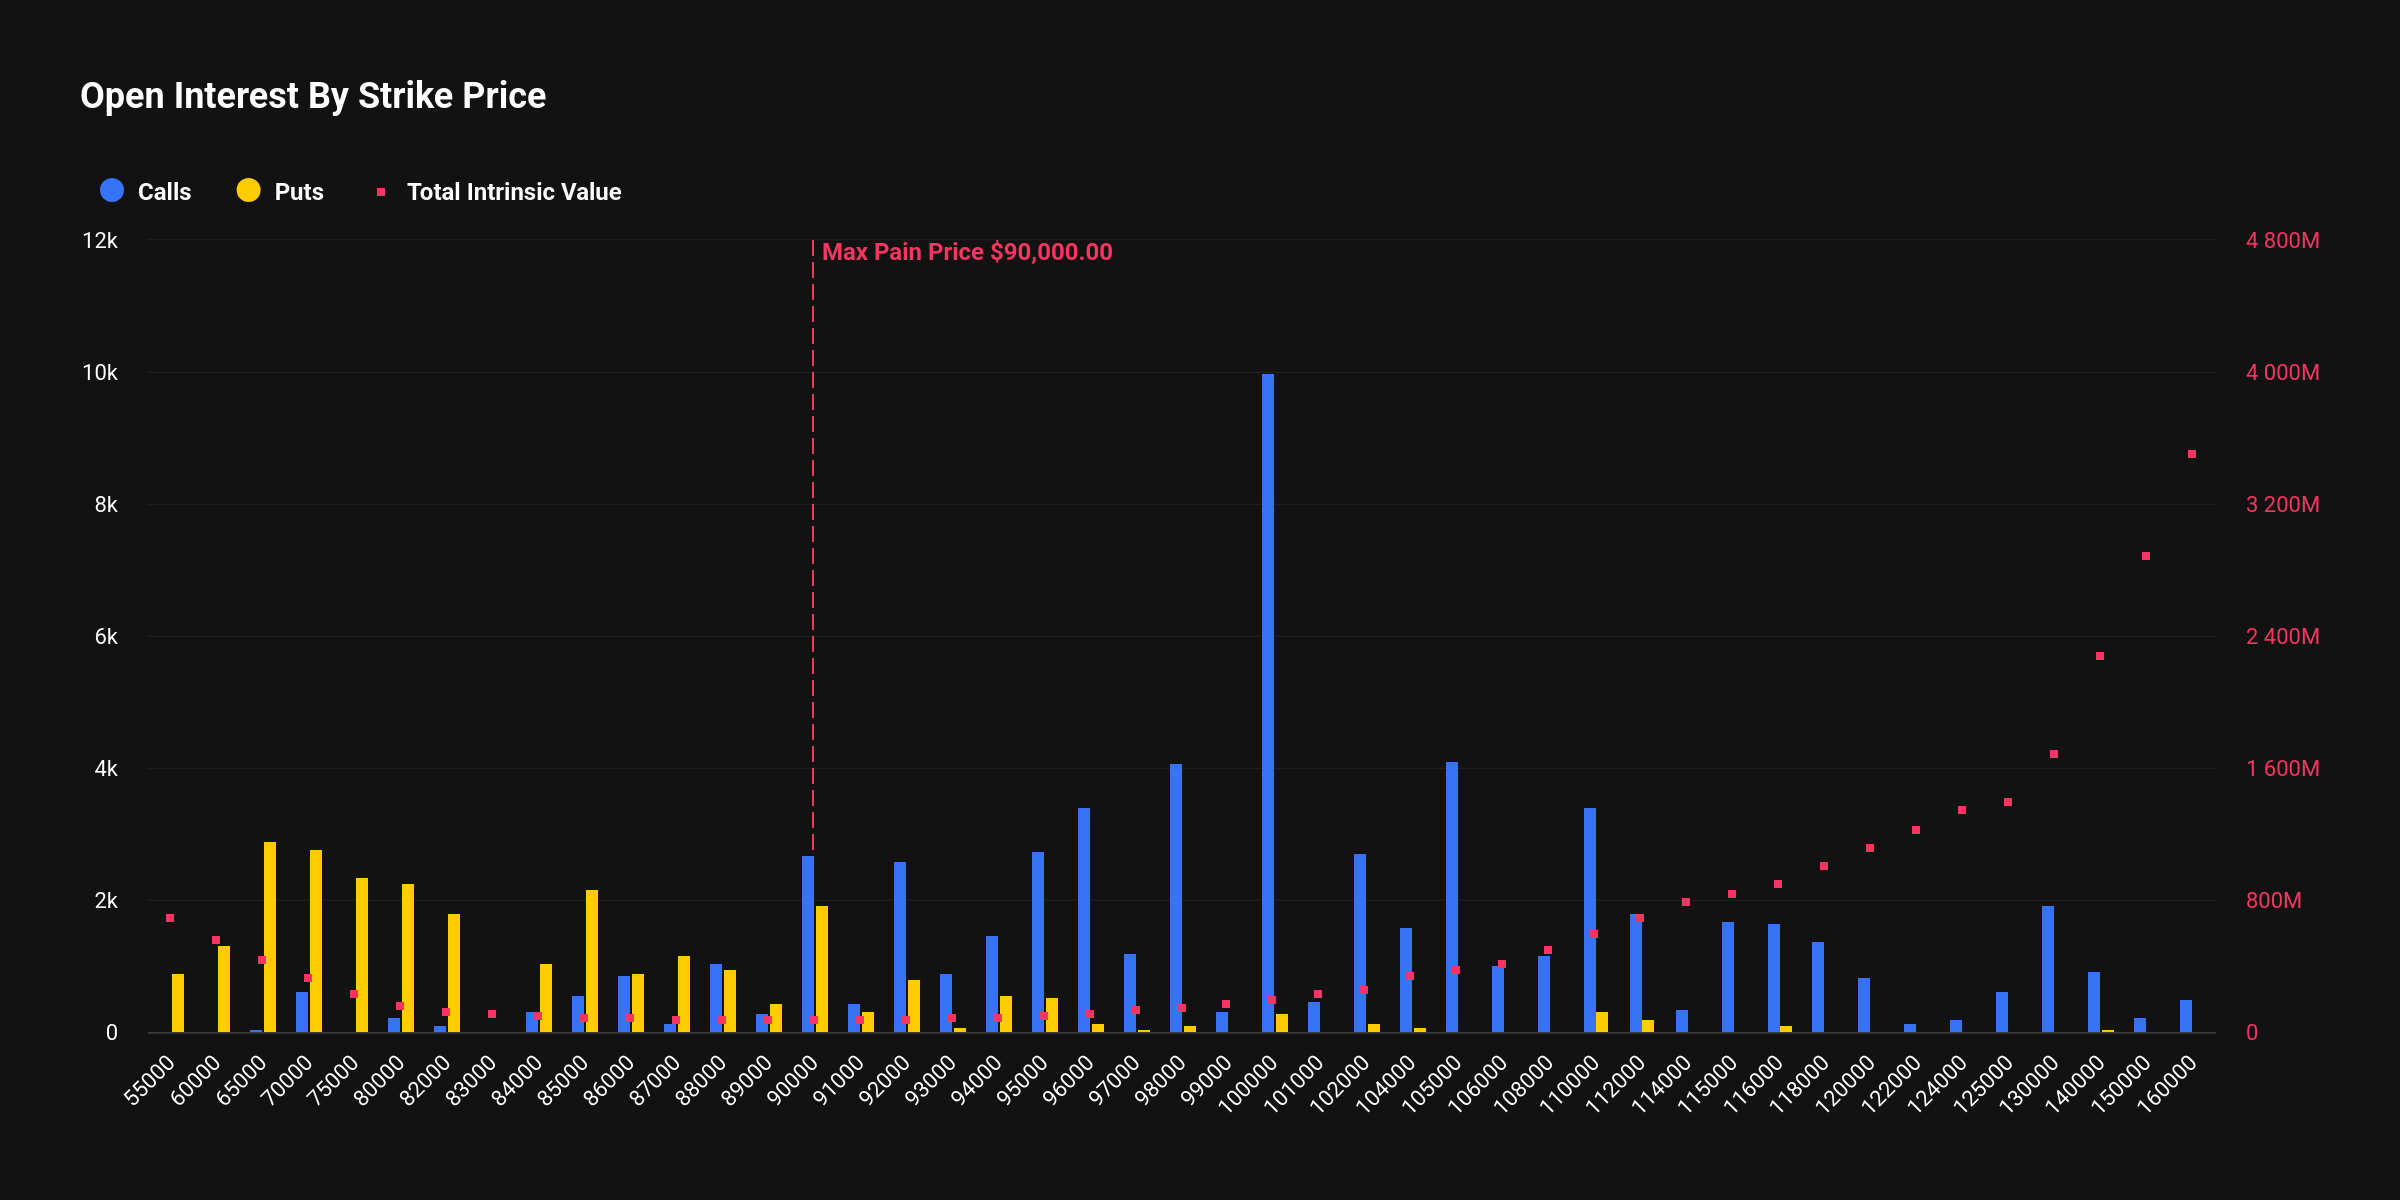Toggle the Puts legend item
Image resolution: width=2400 pixels, height=1200 pixels.
point(298,192)
